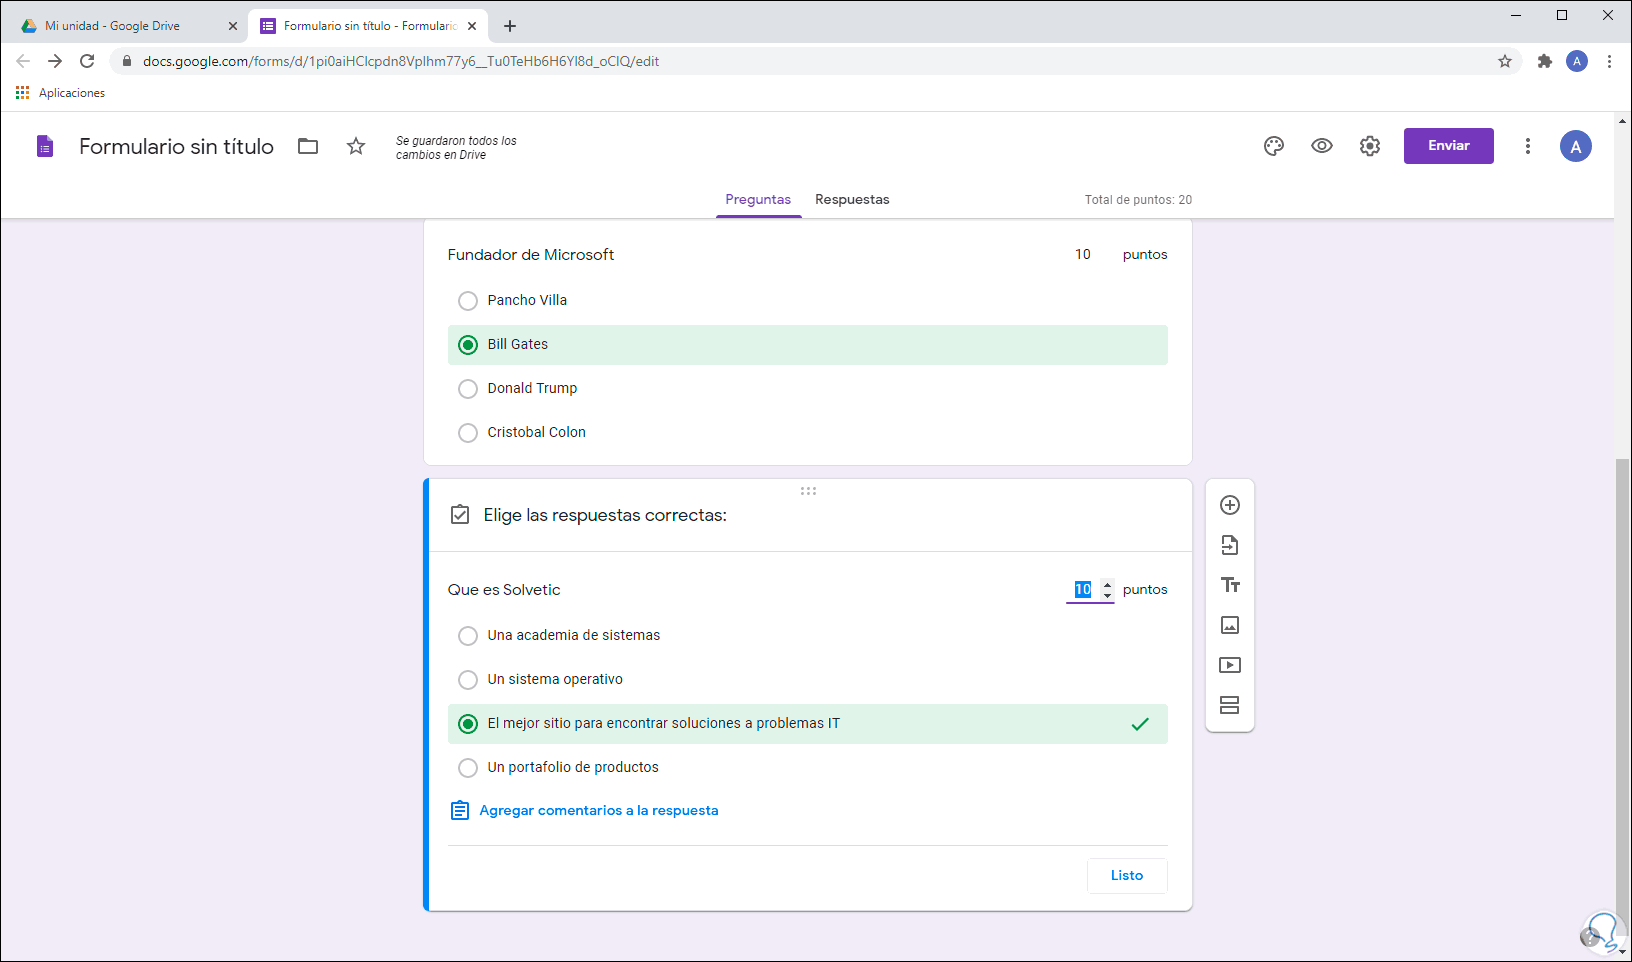The image size is (1632, 962).
Task: Close the Mi unidad Google Drive tab
Action: coord(233,26)
